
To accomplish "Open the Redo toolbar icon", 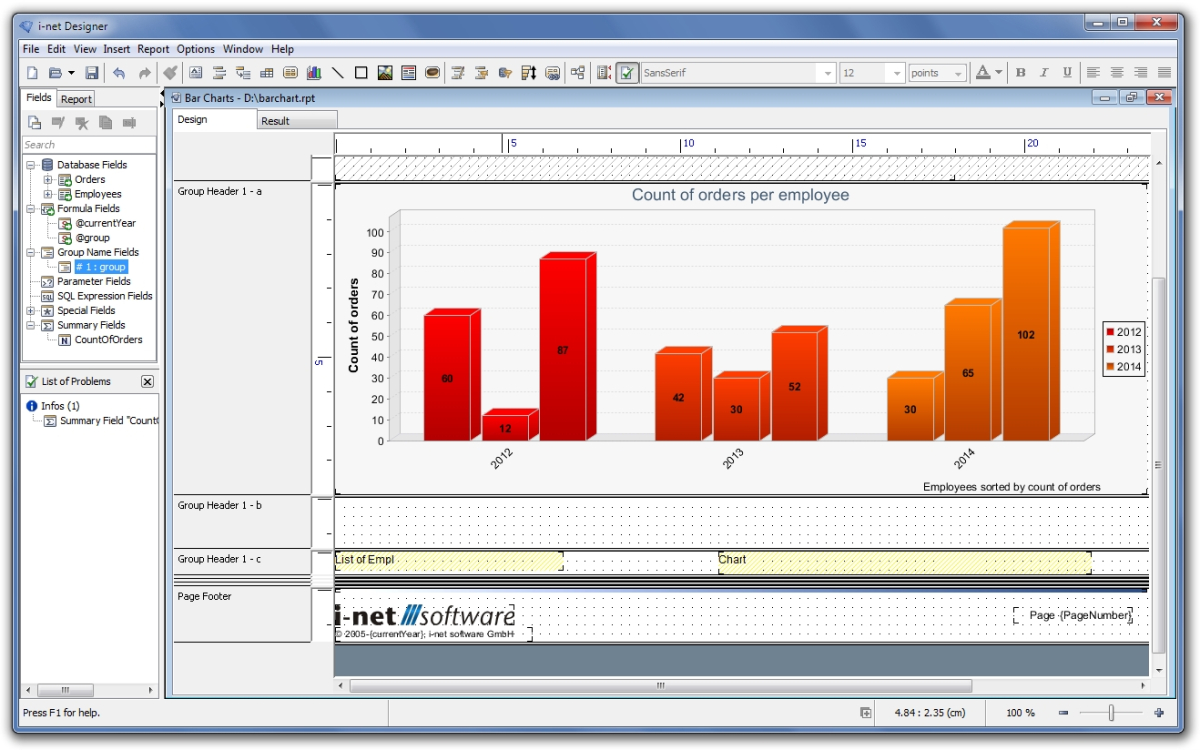I will pos(143,71).
